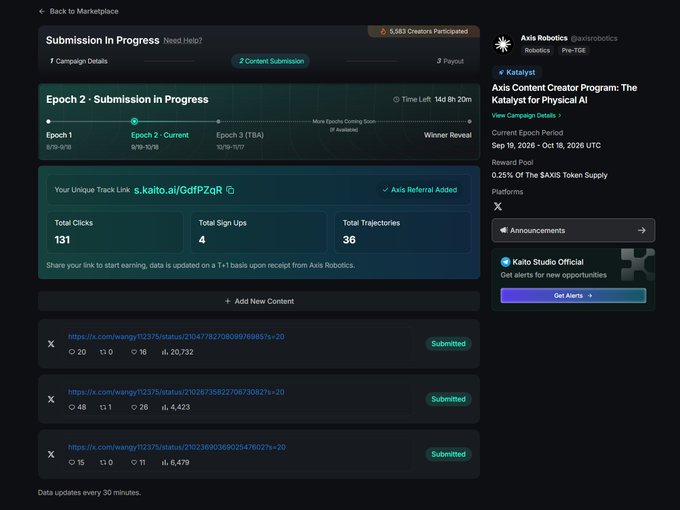Click the Axis Robotics logo avatar

pyautogui.click(x=503, y=44)
